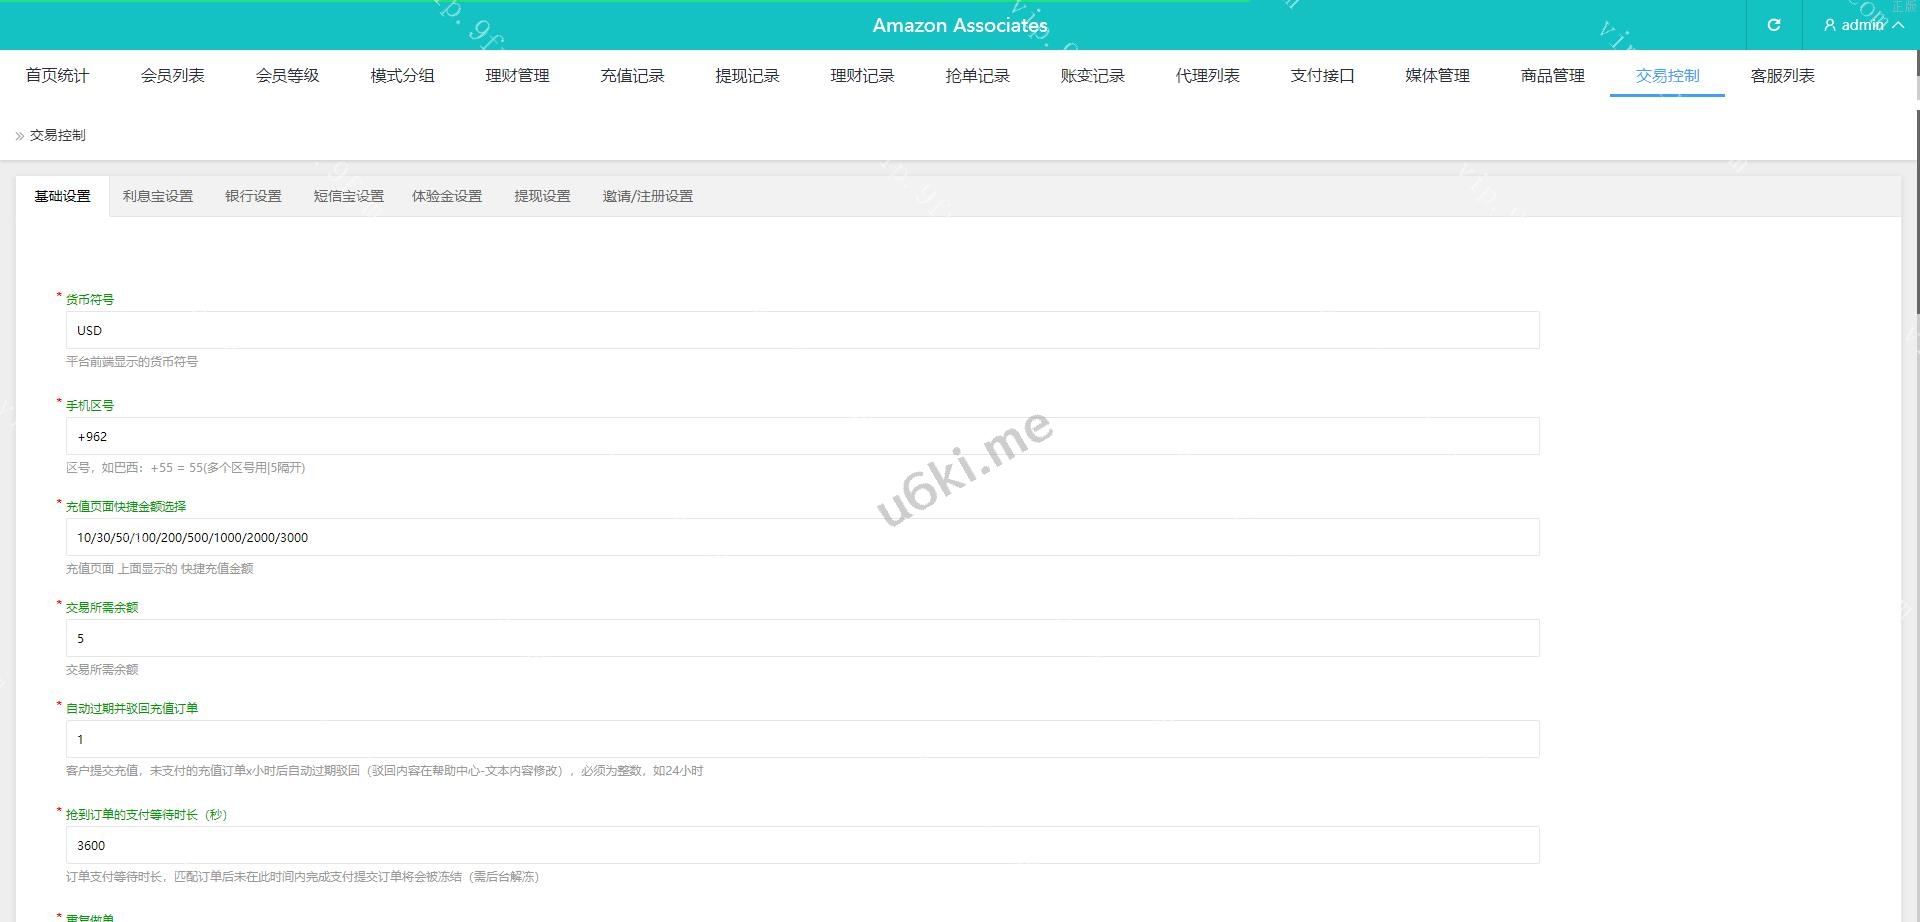Click the 充值页面快捷金额选择 input field
The width and height of the screenshot is (1920, 922).
(802, 538)
